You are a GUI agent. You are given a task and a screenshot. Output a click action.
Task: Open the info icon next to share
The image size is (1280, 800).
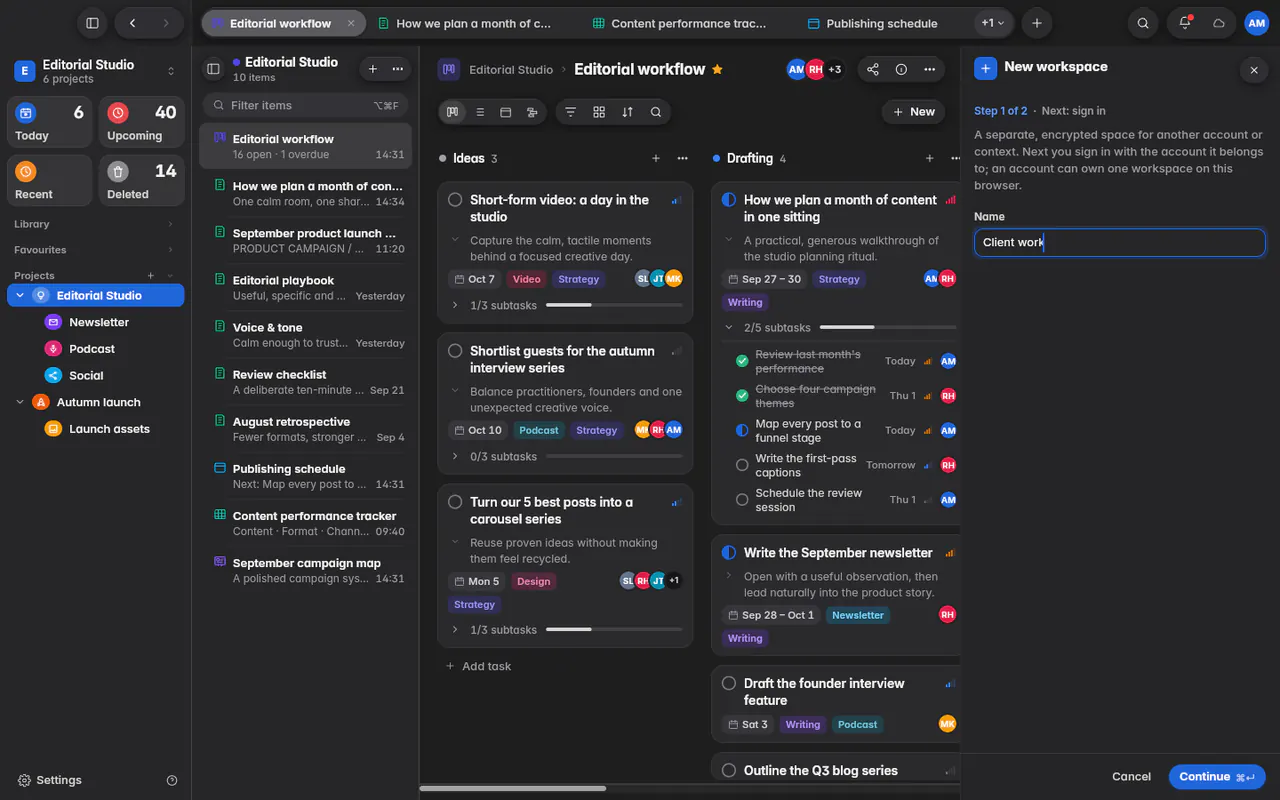click(901, 69)
